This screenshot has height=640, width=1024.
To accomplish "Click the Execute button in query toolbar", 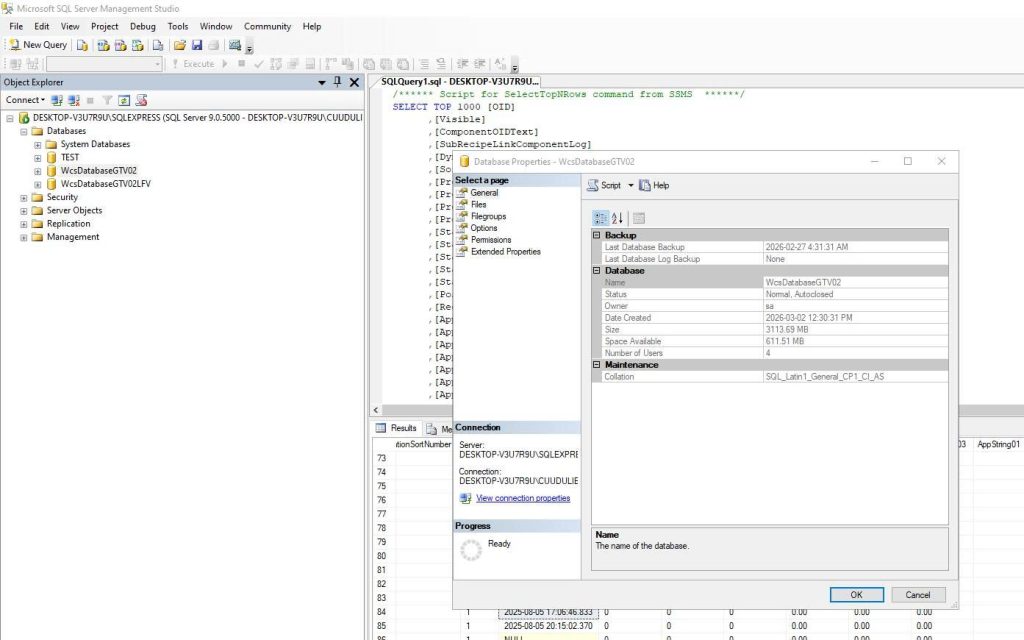I will (193, 63).
